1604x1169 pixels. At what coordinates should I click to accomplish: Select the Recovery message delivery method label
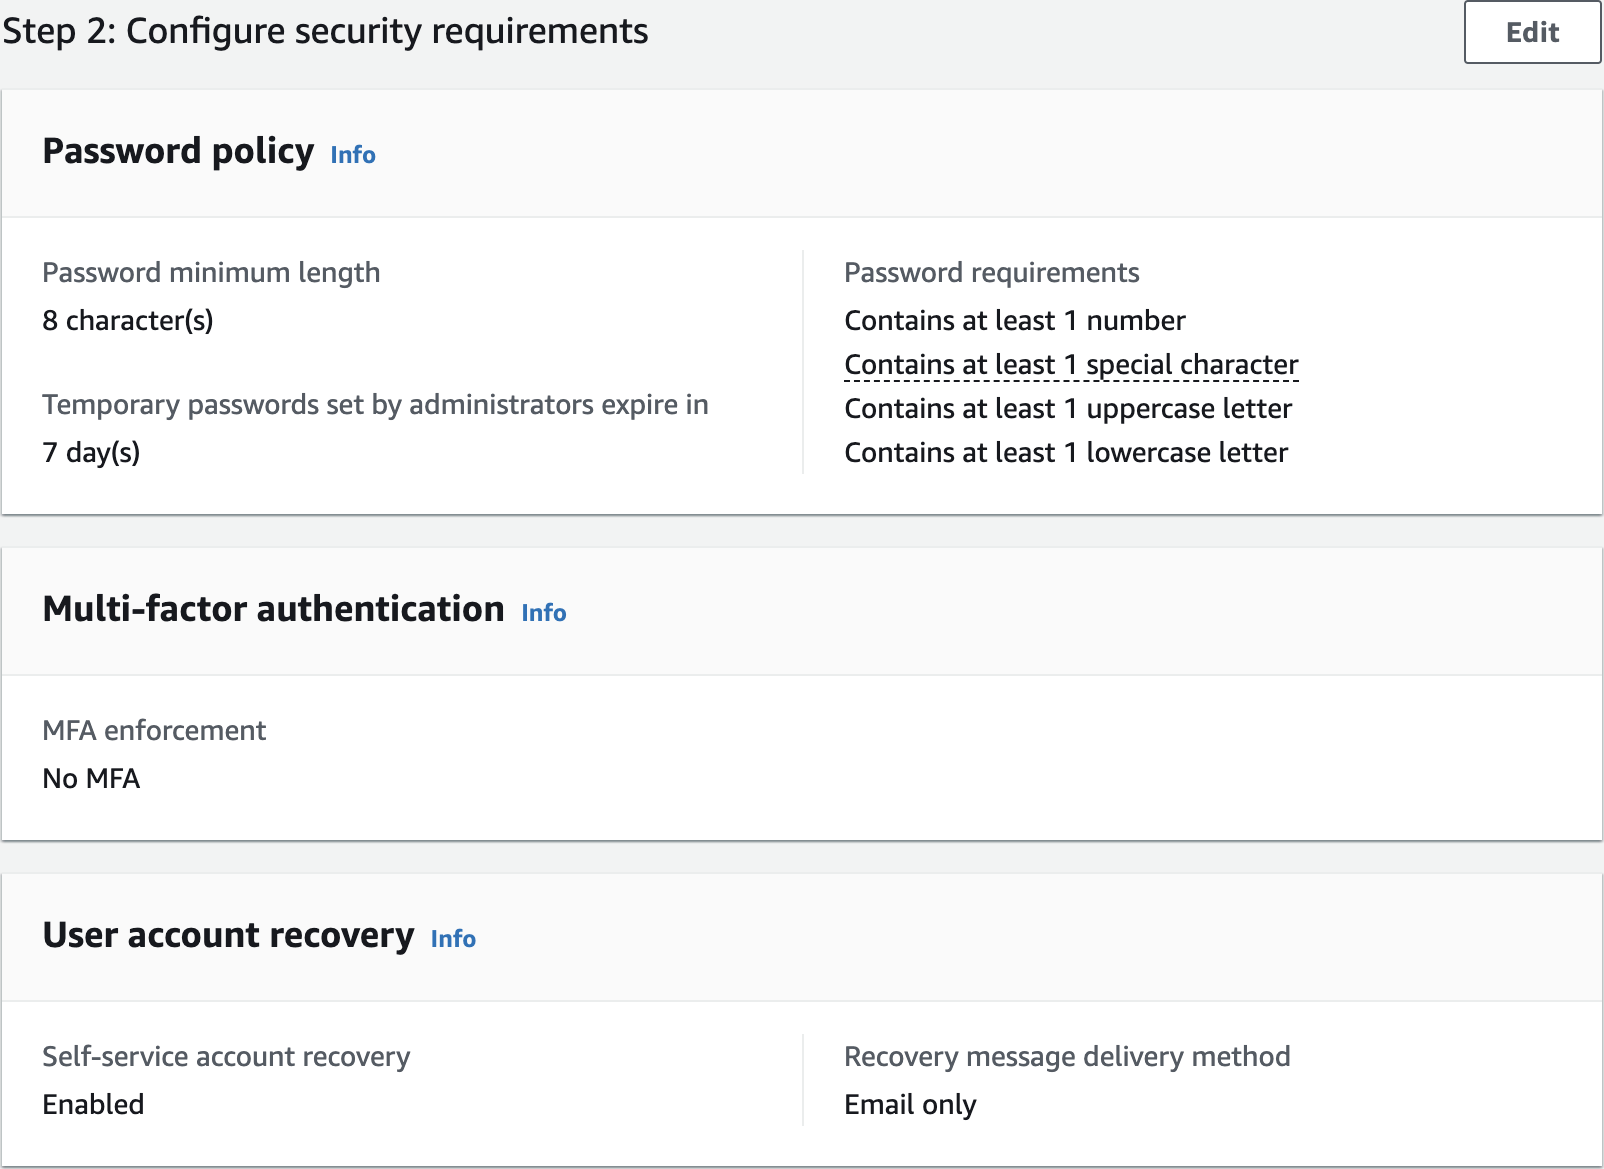[x=1067, y=1057]
